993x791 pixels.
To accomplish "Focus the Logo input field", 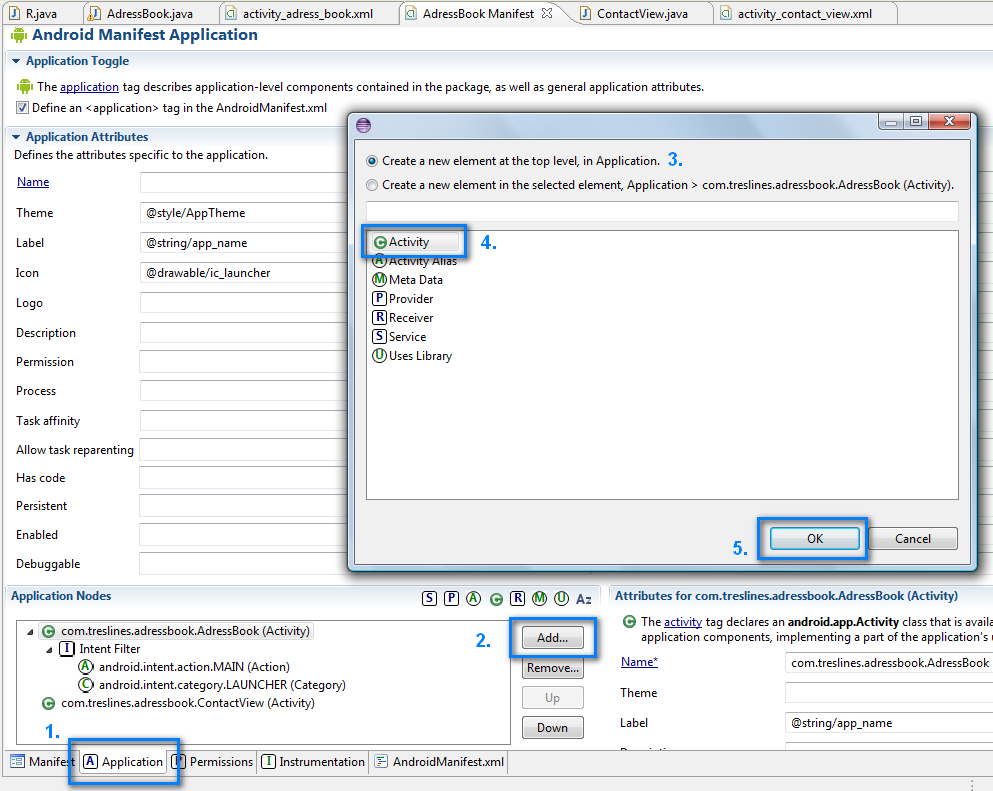I will click(x=244, y=303).
